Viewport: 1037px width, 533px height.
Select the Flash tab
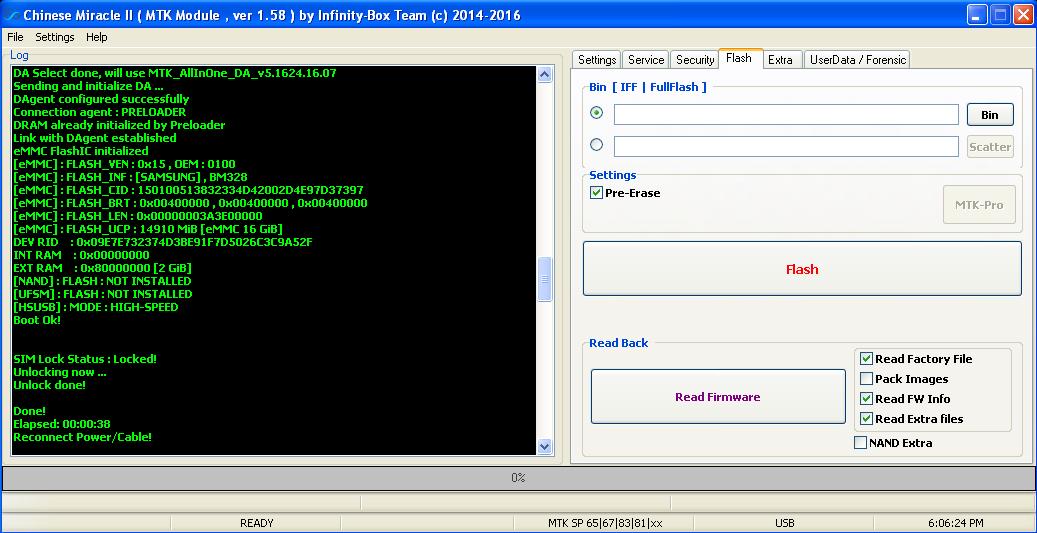[739, 58]
